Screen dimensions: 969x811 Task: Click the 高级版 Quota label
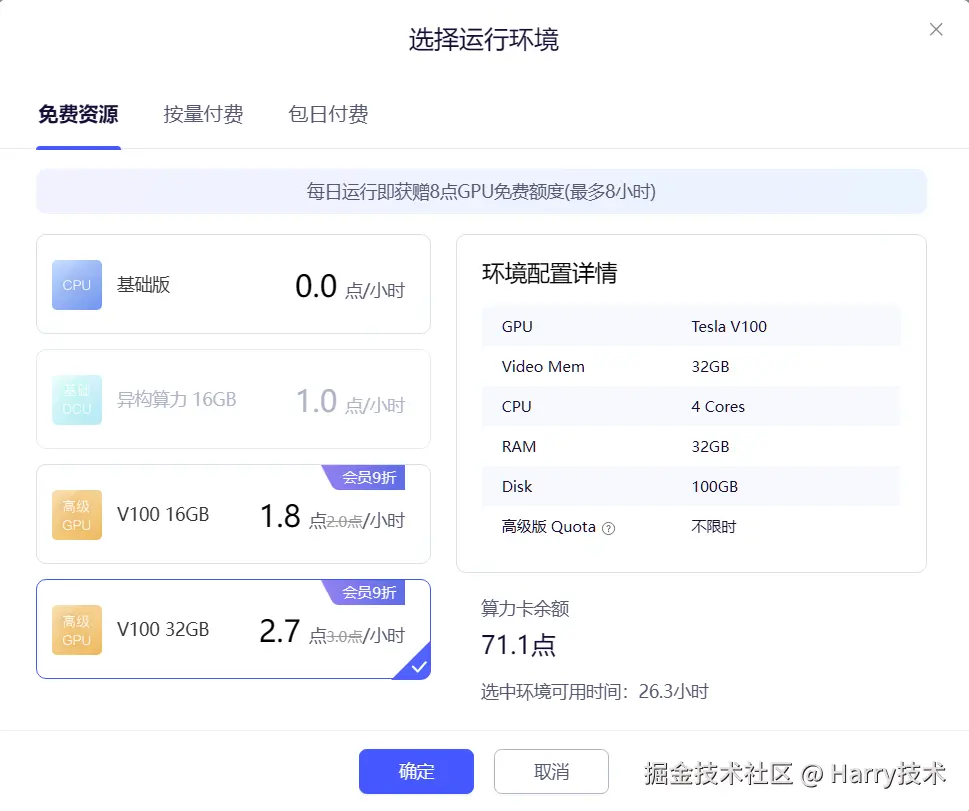(549, 527)
